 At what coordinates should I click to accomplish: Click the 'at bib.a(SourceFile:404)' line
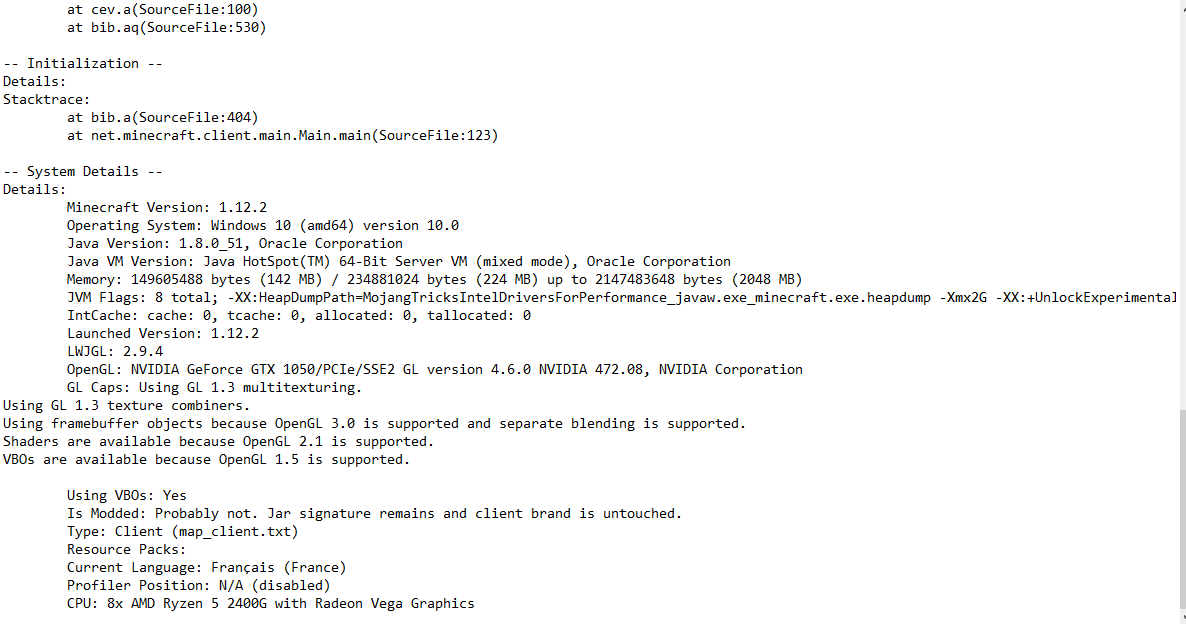[163, 117]
